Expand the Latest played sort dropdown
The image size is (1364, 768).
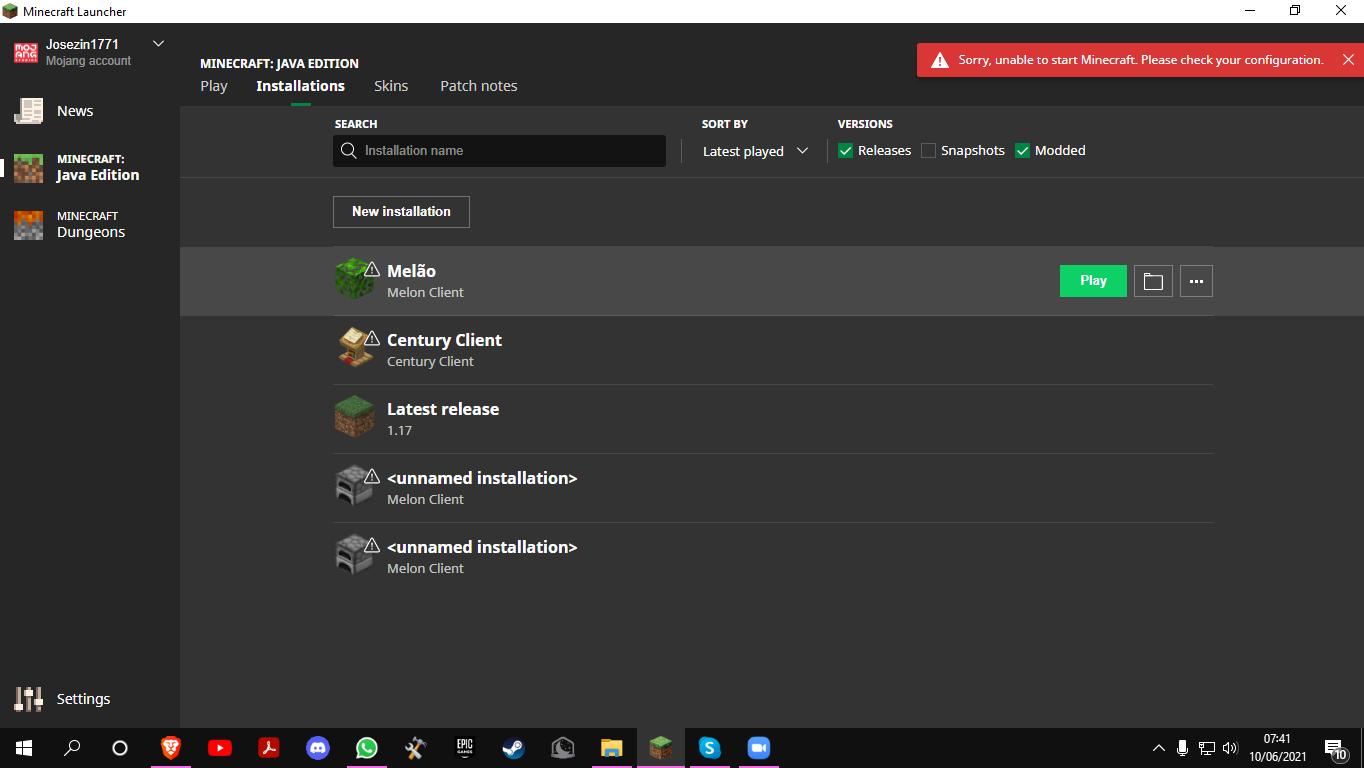(x=755, y=151)
